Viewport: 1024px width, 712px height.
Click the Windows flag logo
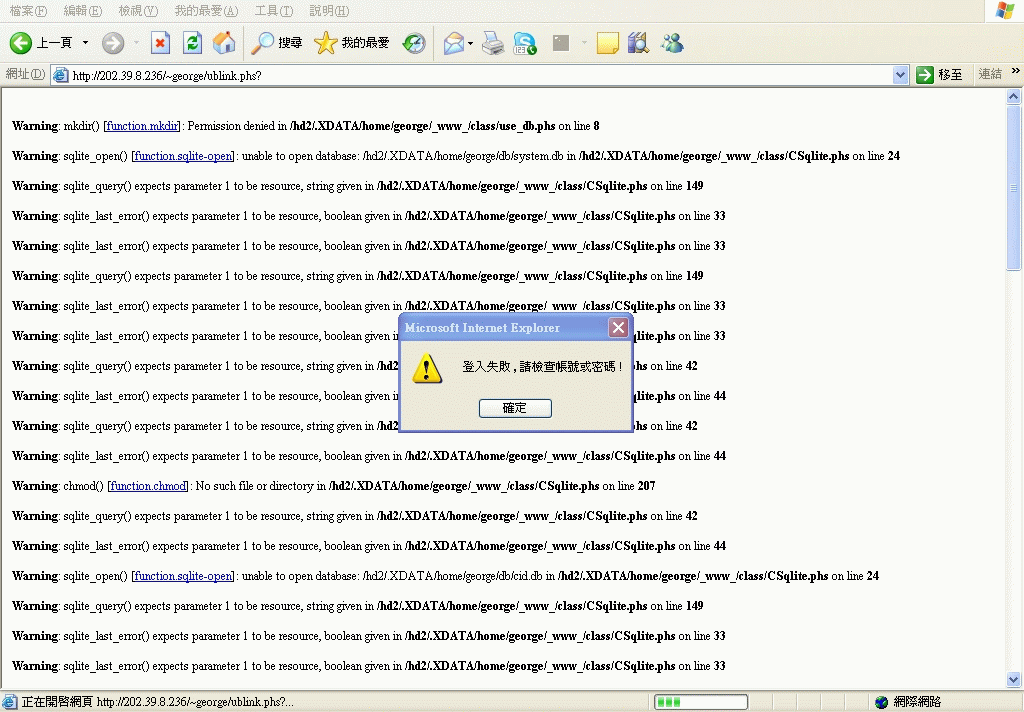click(x=1005, y=10)
